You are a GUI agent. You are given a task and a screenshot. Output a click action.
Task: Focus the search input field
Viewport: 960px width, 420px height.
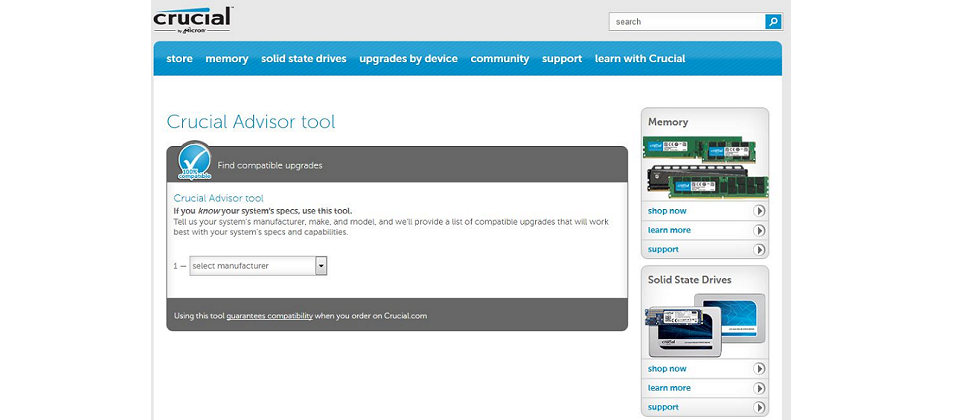687,21
